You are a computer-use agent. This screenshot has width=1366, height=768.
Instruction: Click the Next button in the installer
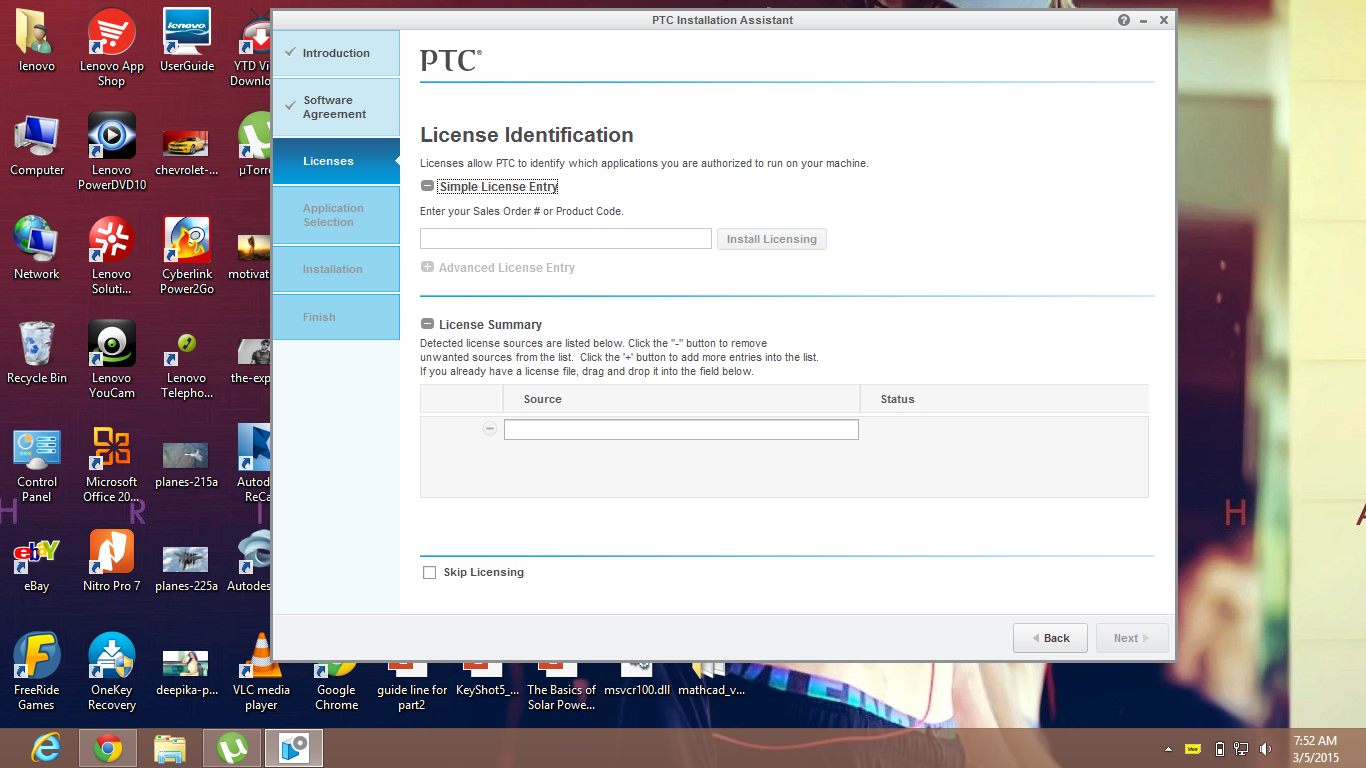[x=1132, y=638]
